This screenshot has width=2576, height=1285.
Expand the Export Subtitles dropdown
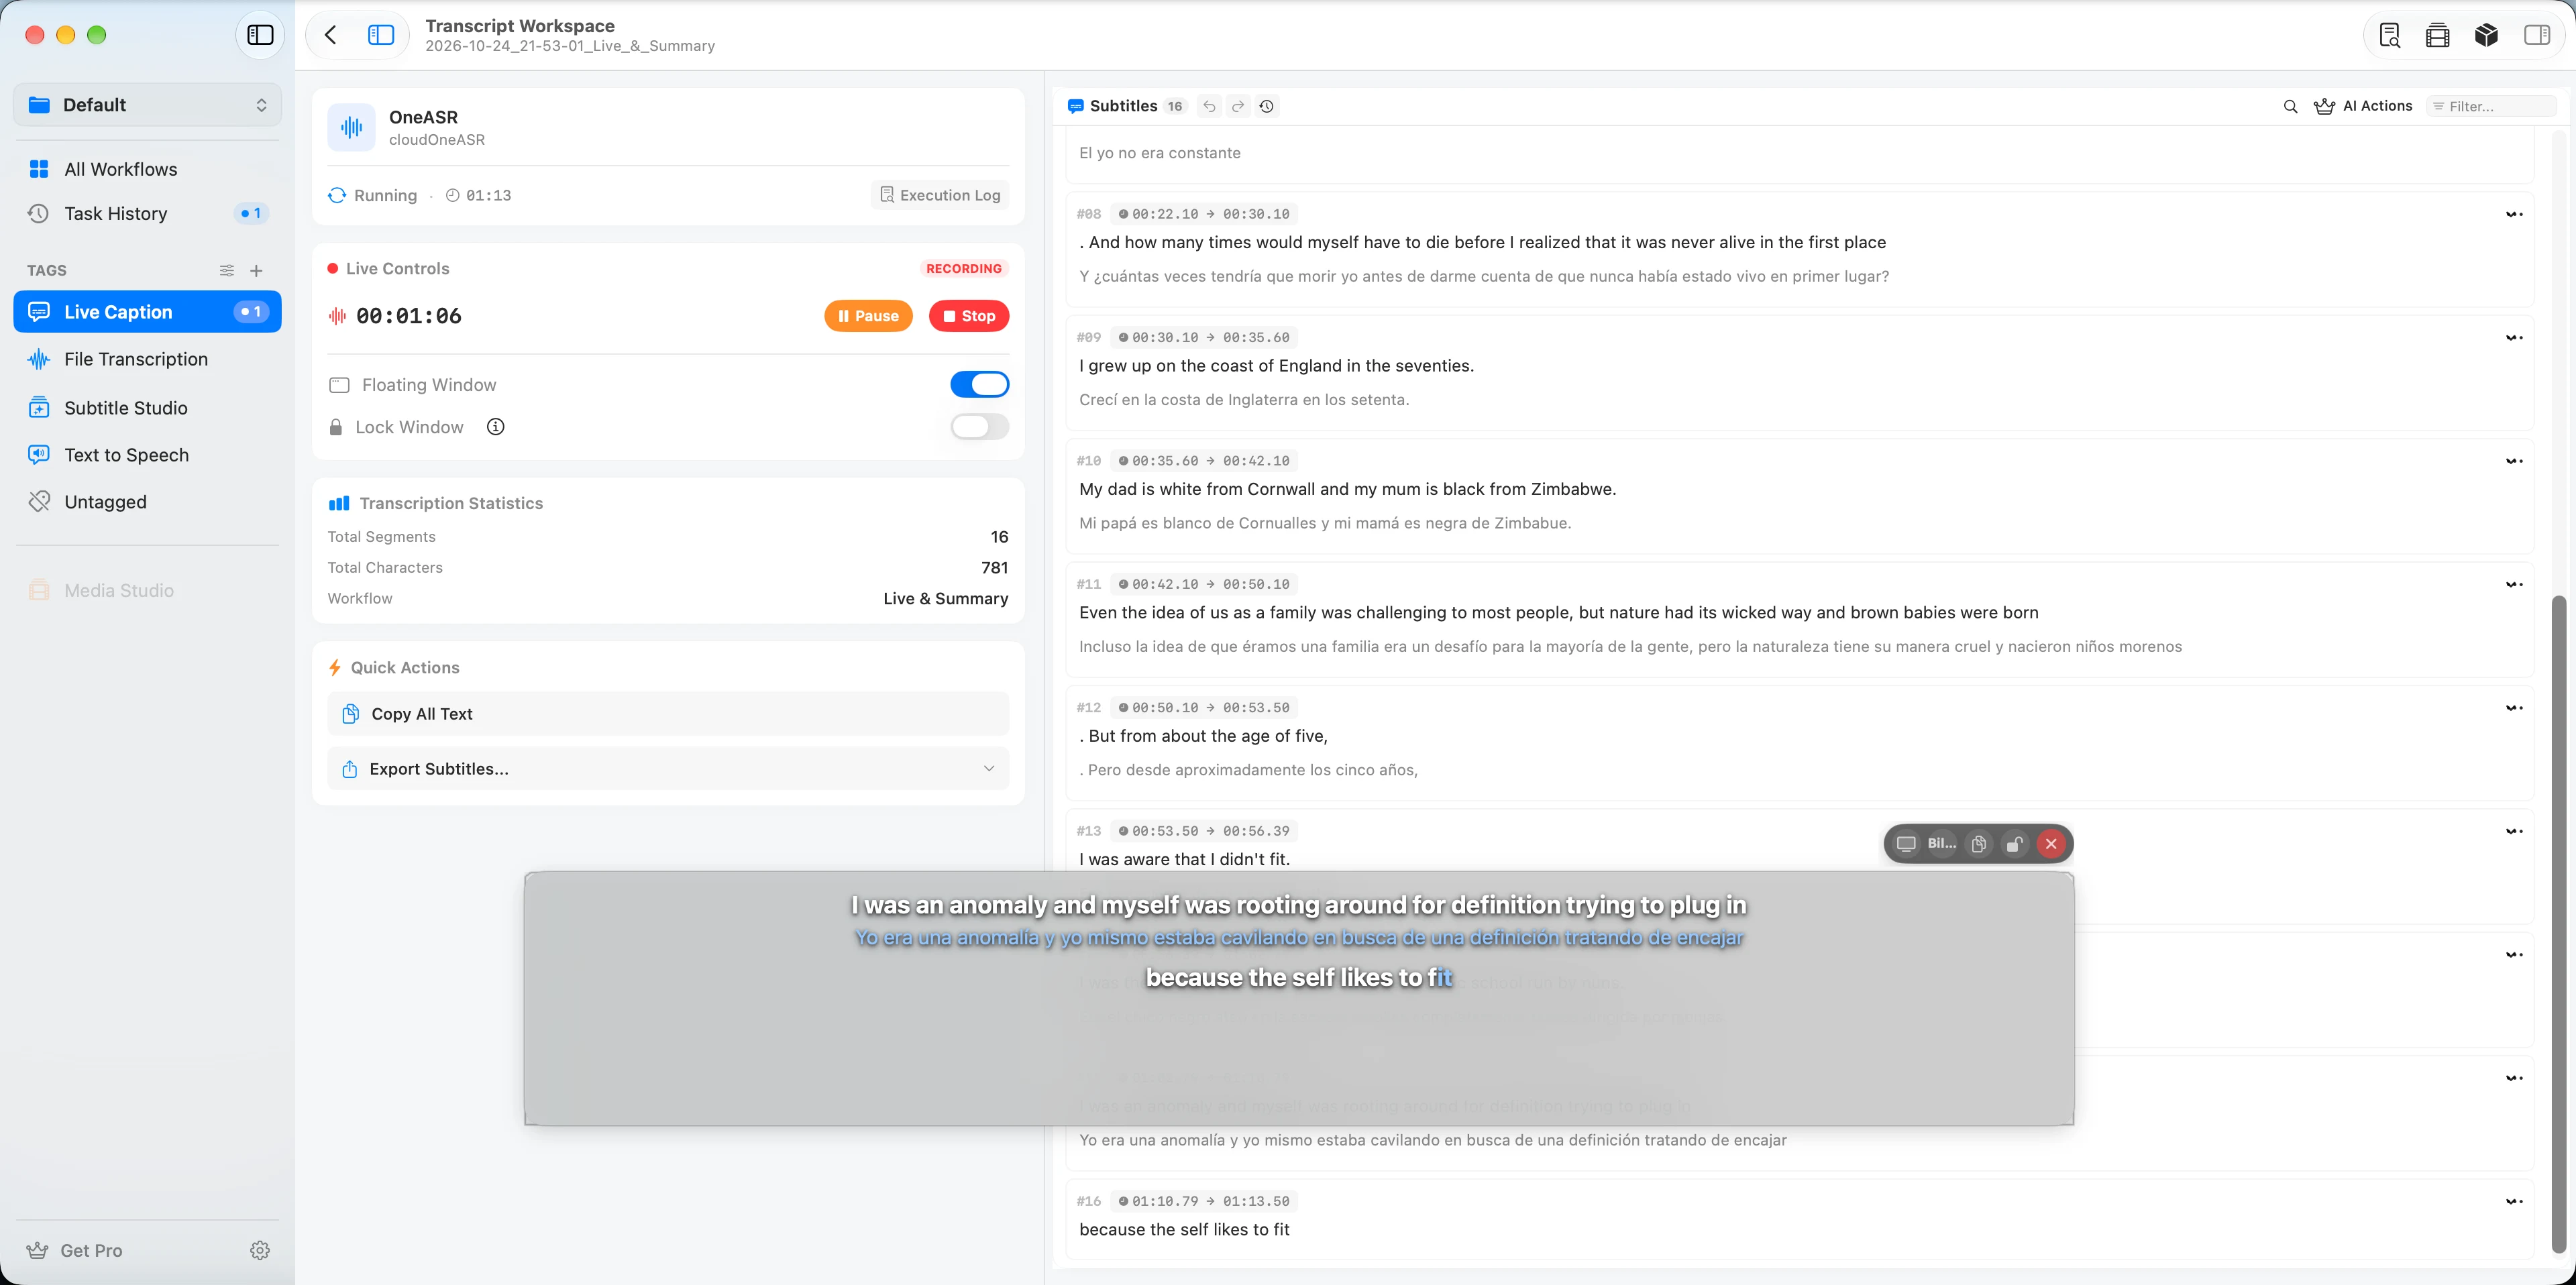click(668, 769)
